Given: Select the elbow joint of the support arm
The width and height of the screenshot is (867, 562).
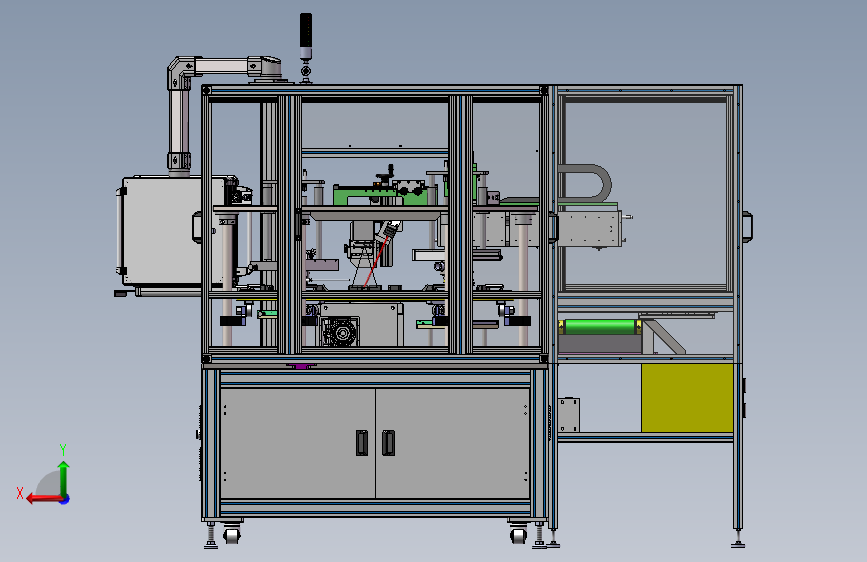Looking at the screenshot, I should click(x=182, y=70).
